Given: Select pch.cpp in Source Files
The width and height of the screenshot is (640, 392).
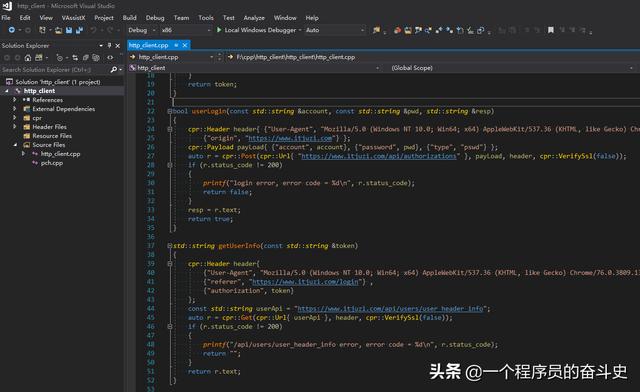Looking at the screenshot, I should (x=51, y=163).
